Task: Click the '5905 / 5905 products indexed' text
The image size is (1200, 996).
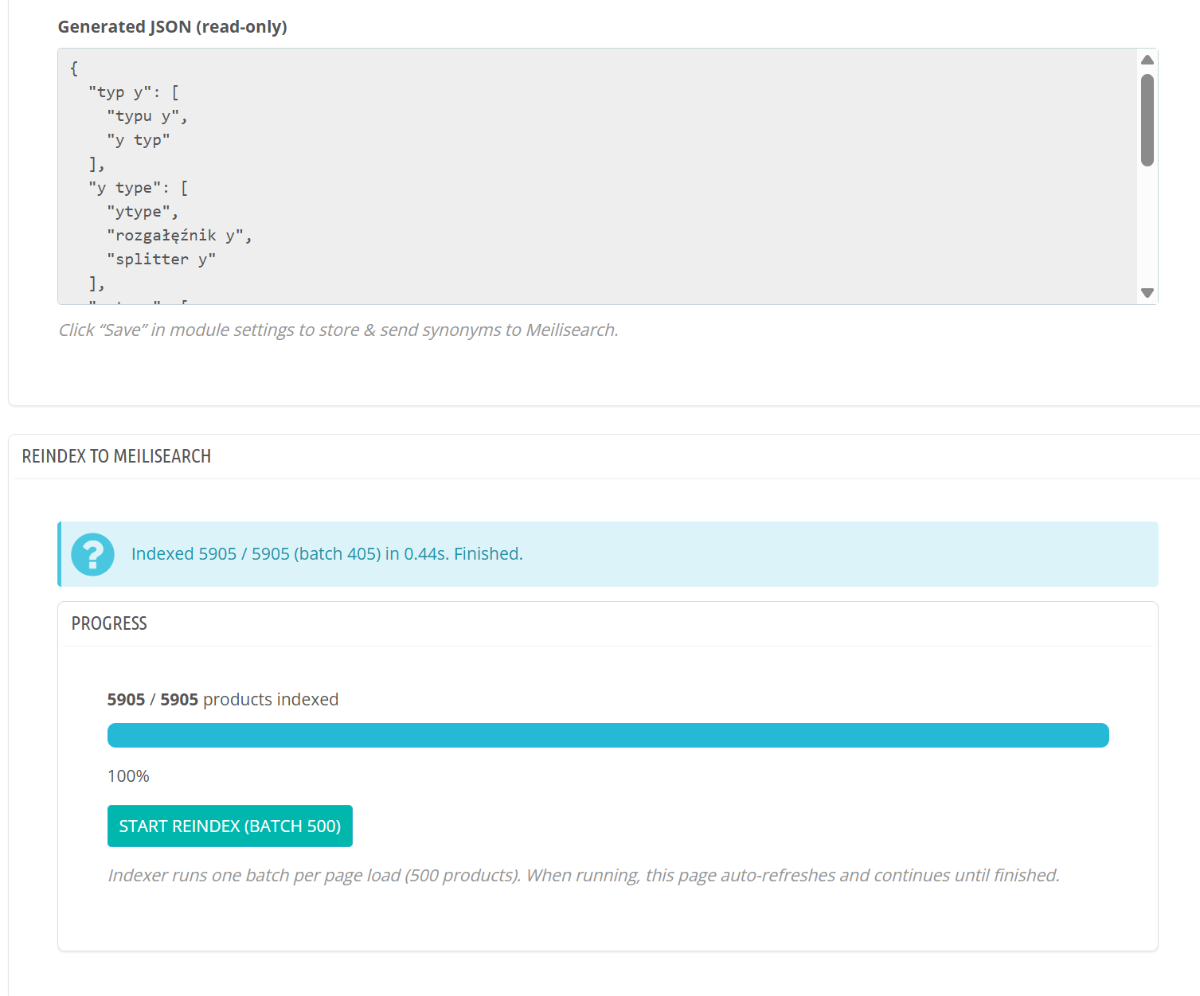Action: (222, 699)
